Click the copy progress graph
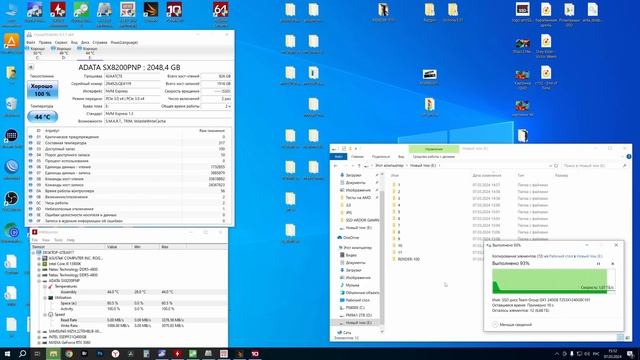Image resolution: width=640 pixels, height=360 pixels. point(553,281)
